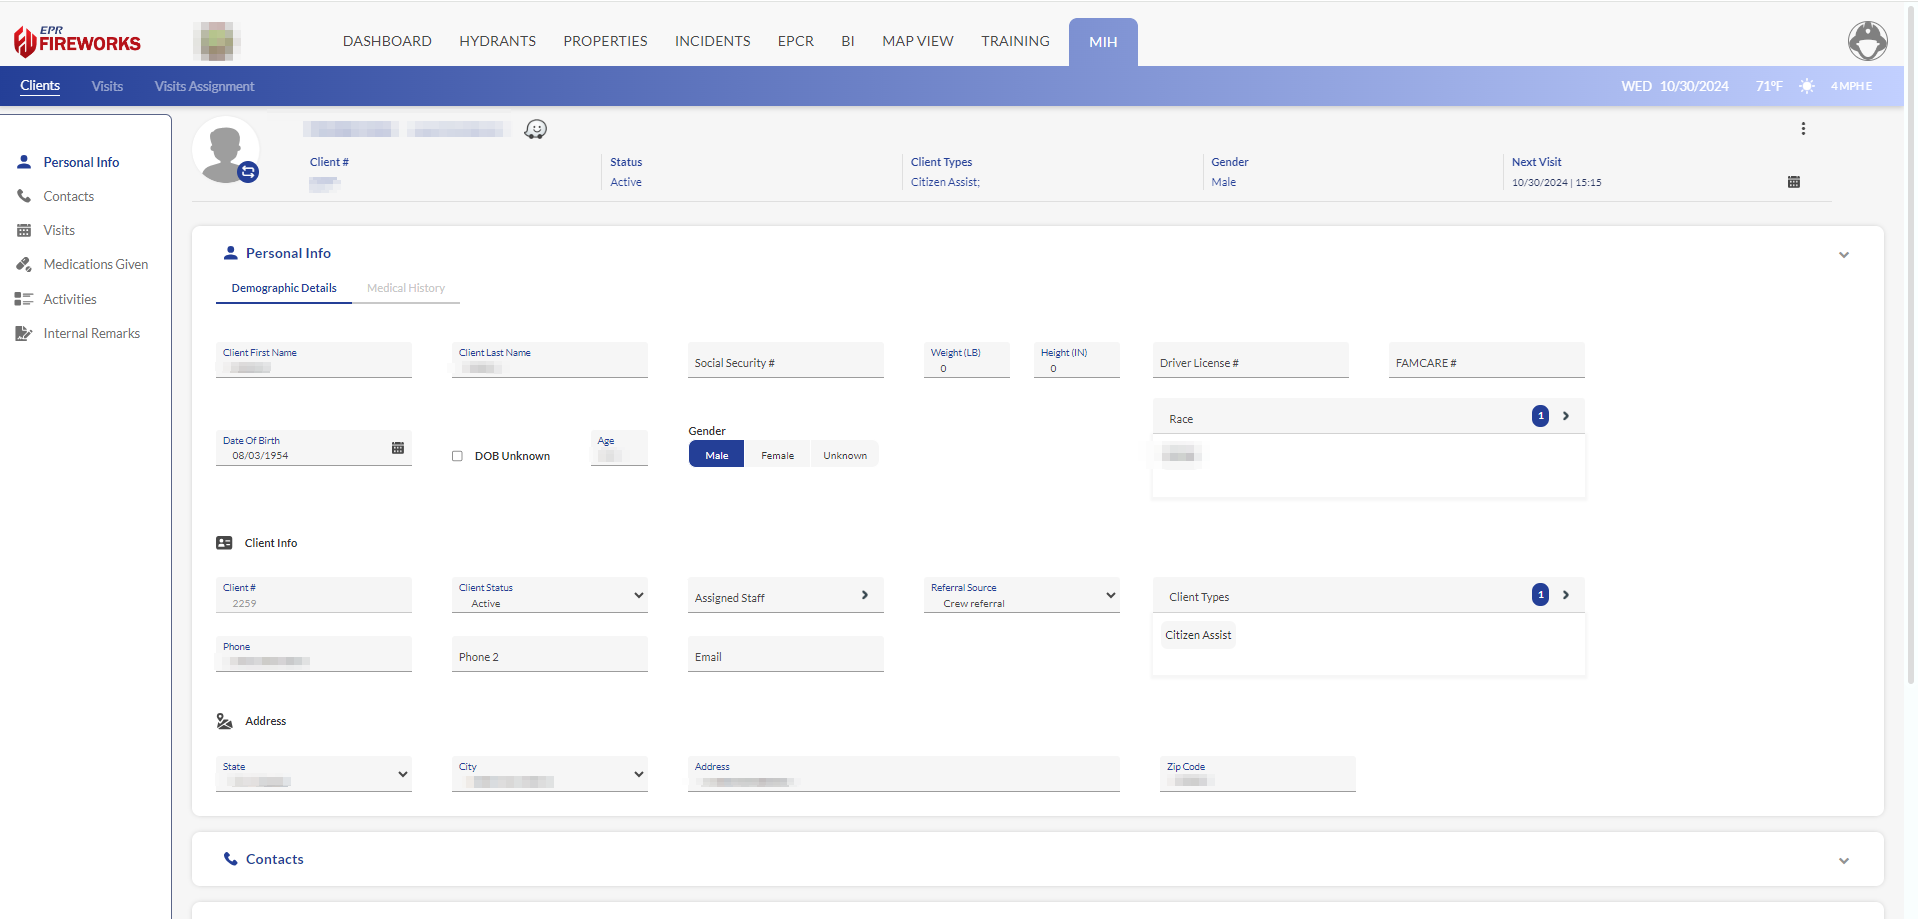Image resolution: width=1918 pixels, height=919 pixels.
Task: Open the Date Of Birth calendar picker
Action: 398,448
